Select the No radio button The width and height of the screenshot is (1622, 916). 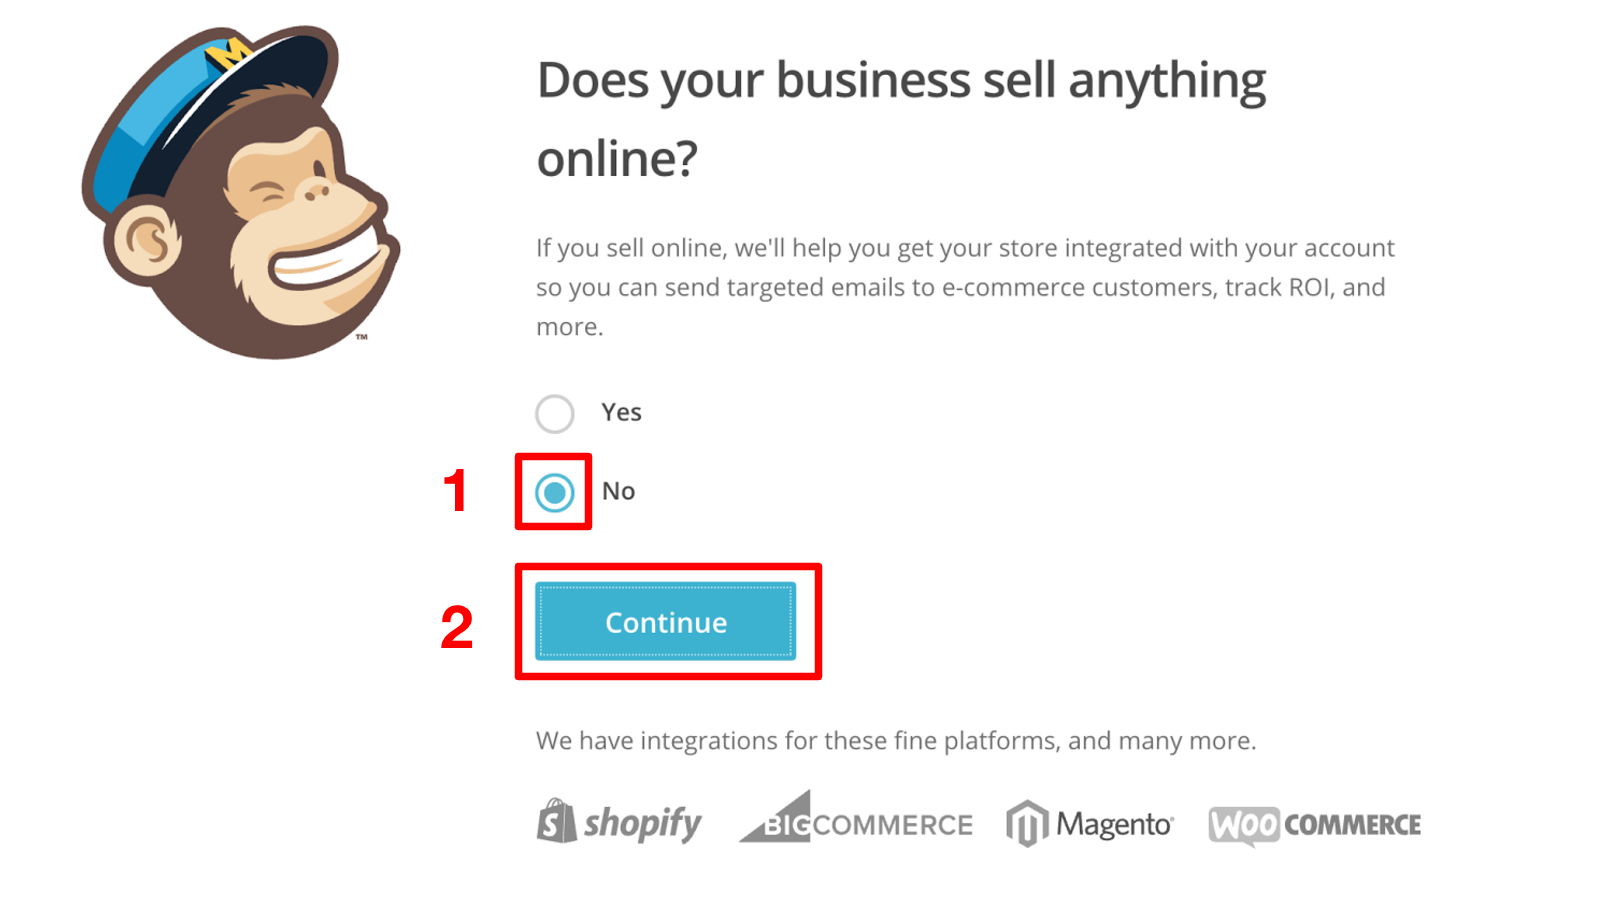(555, 492)
